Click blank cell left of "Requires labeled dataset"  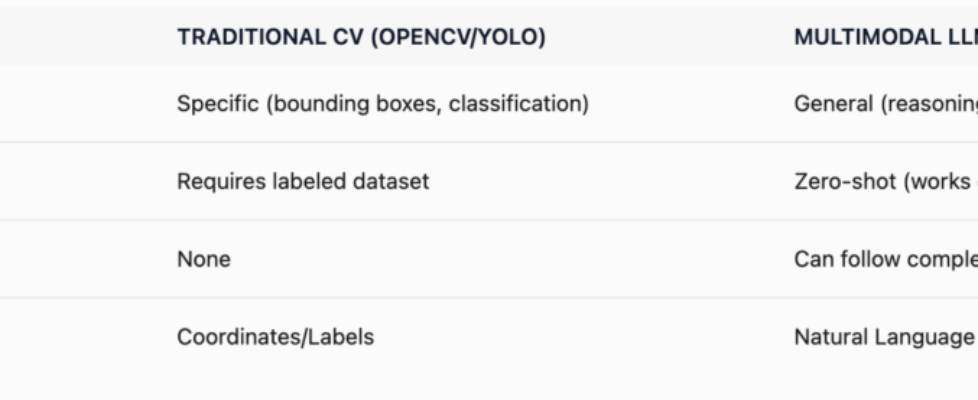pos(80,181)
